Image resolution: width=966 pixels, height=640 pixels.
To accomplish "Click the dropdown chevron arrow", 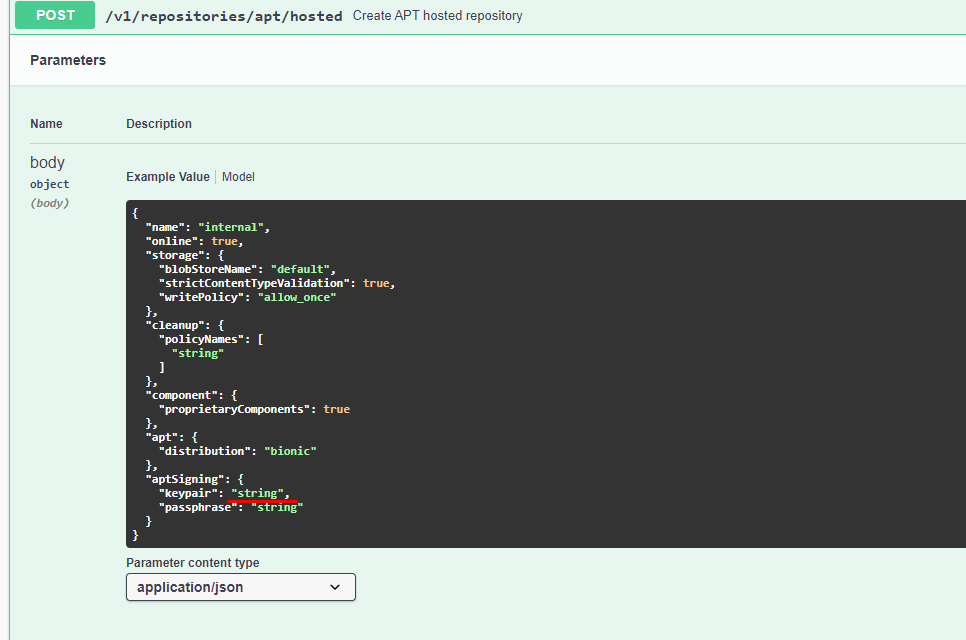I will [335, 587].
